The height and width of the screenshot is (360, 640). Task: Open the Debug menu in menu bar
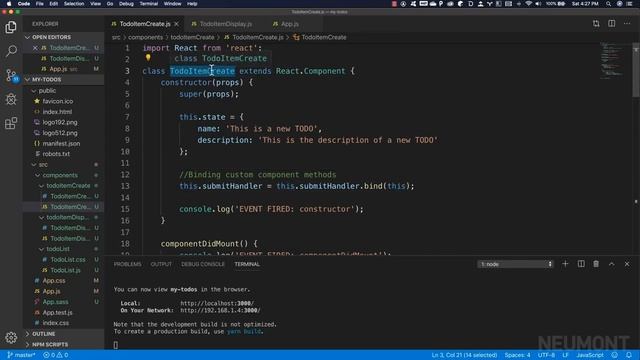126,4
